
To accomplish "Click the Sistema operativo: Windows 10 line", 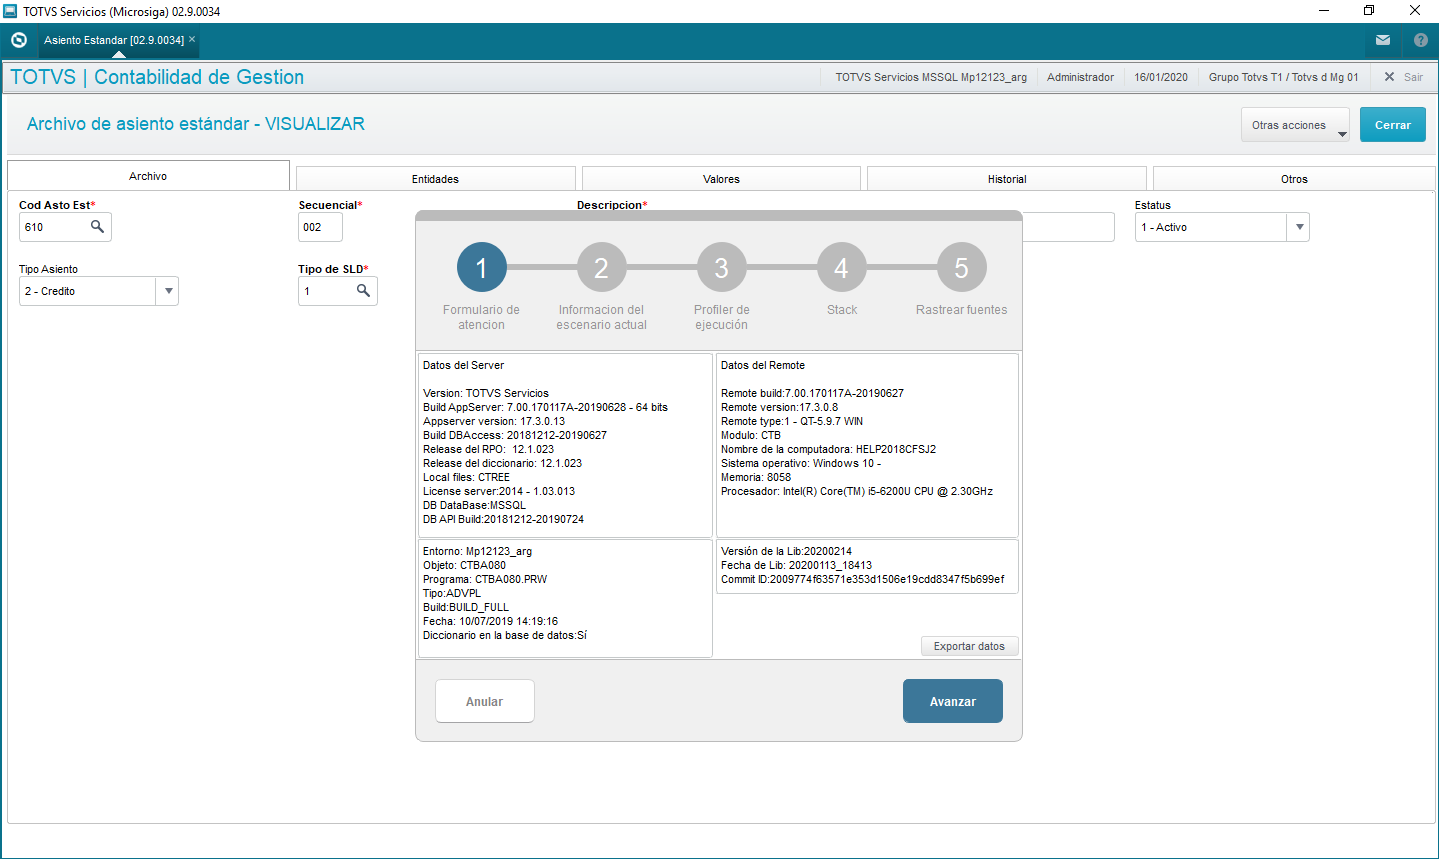I will coord(801,463).
